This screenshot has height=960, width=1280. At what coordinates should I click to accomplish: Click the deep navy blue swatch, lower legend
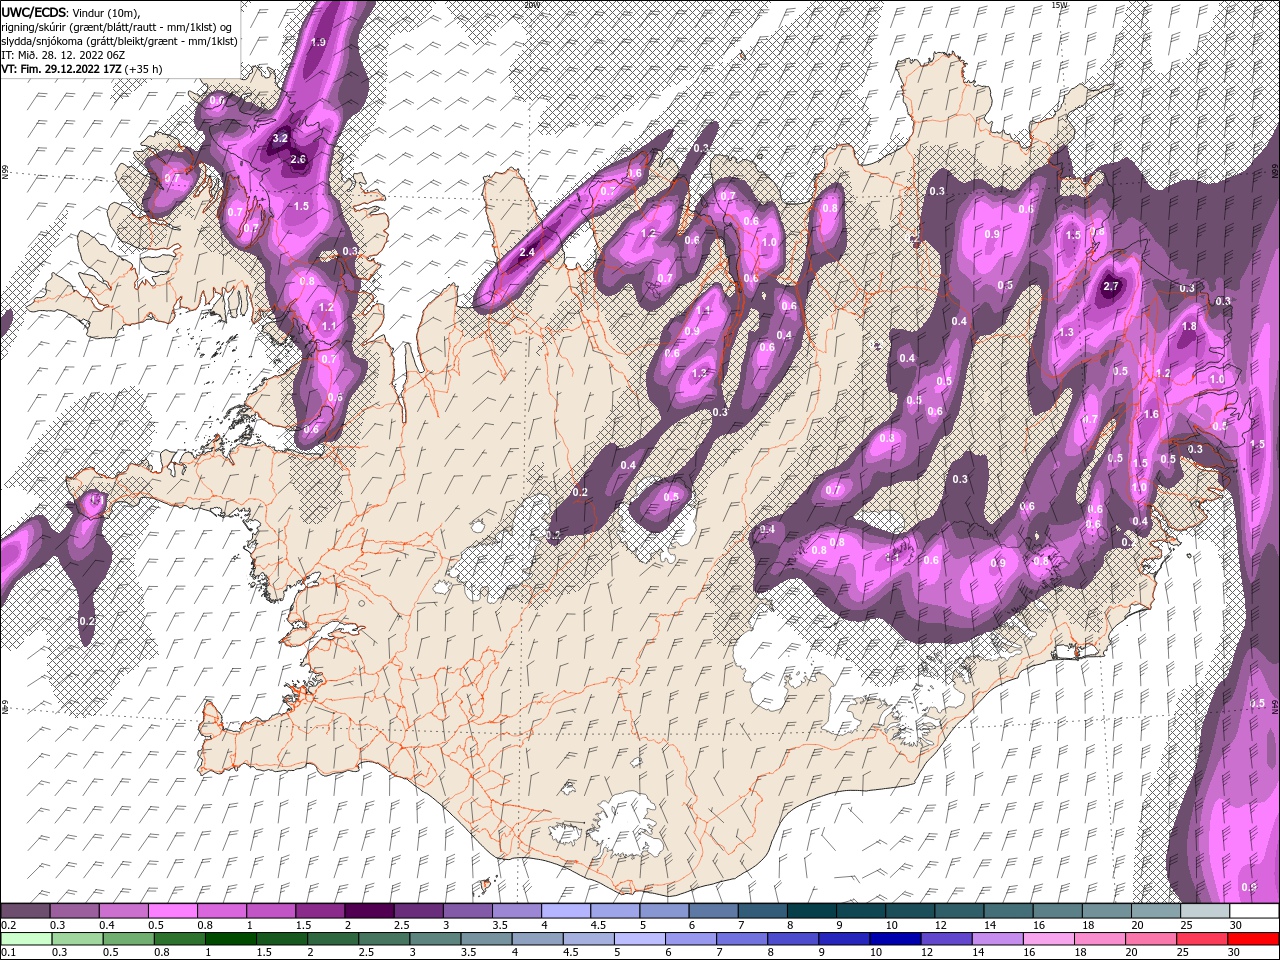pos(894,939)
